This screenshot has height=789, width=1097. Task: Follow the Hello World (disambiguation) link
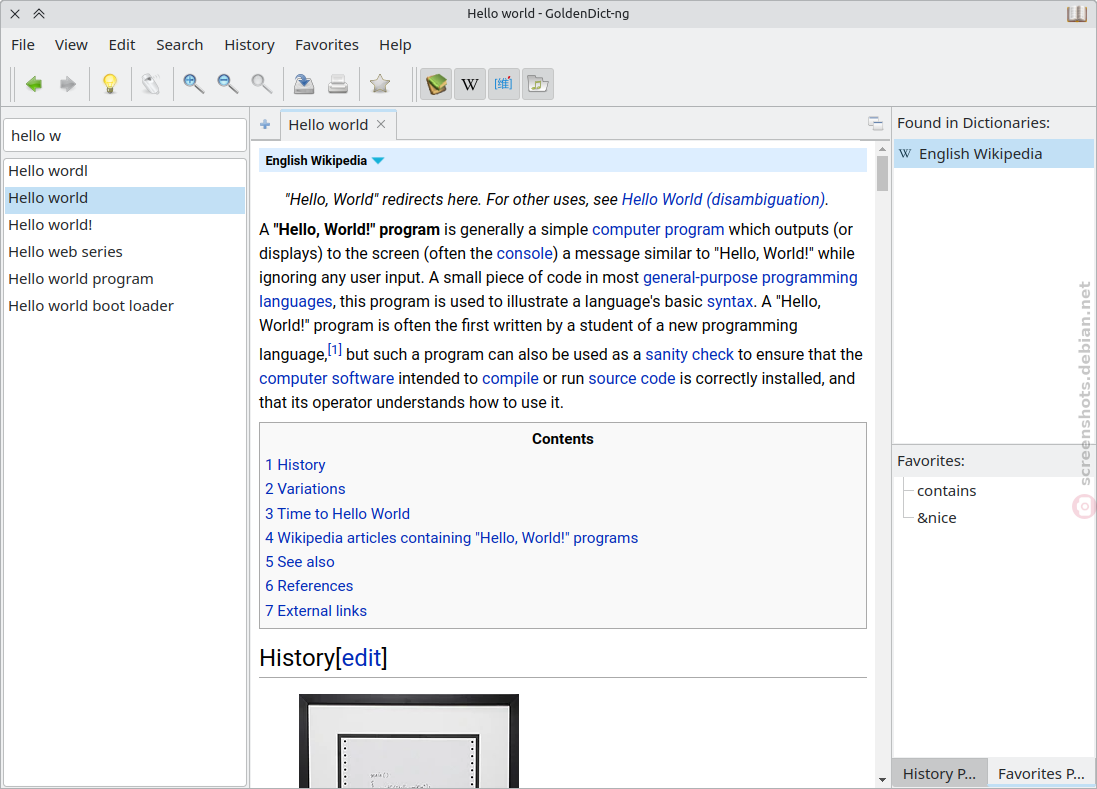(x=723, y=199)
